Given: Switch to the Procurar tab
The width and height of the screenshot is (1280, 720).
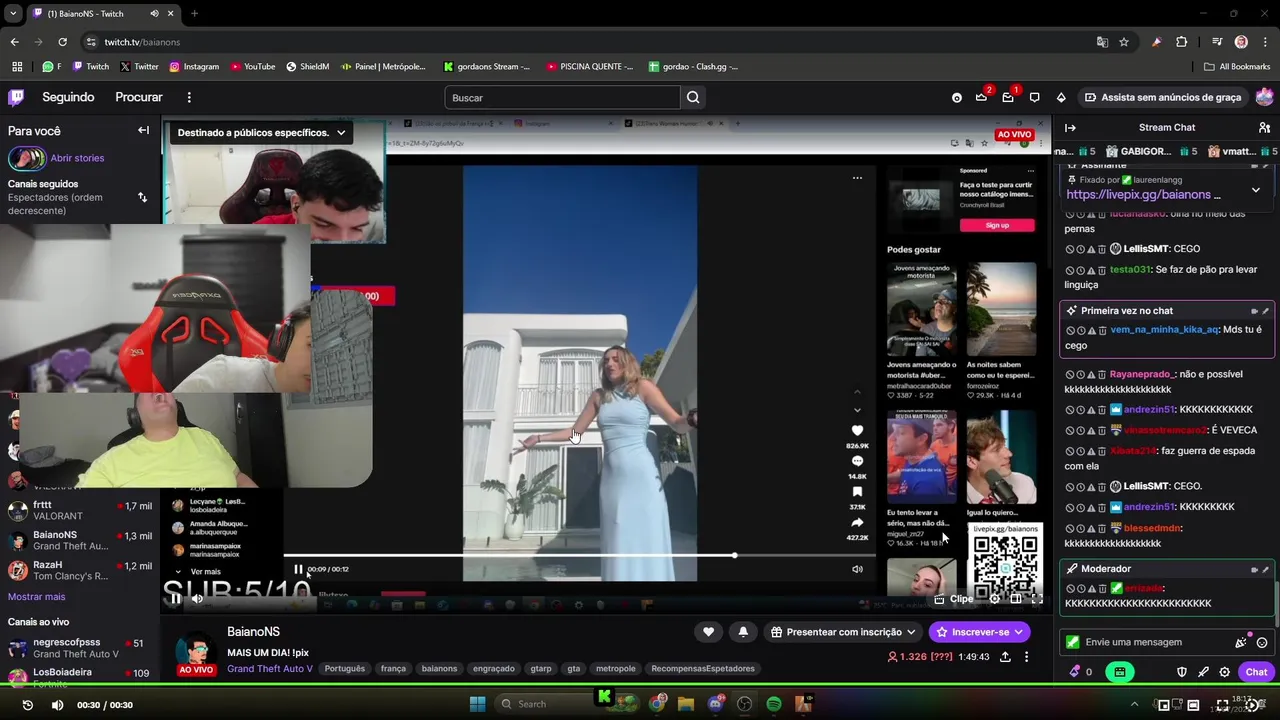Looking at the screenshot, I should pyautogui.click(x=139, y=97).
